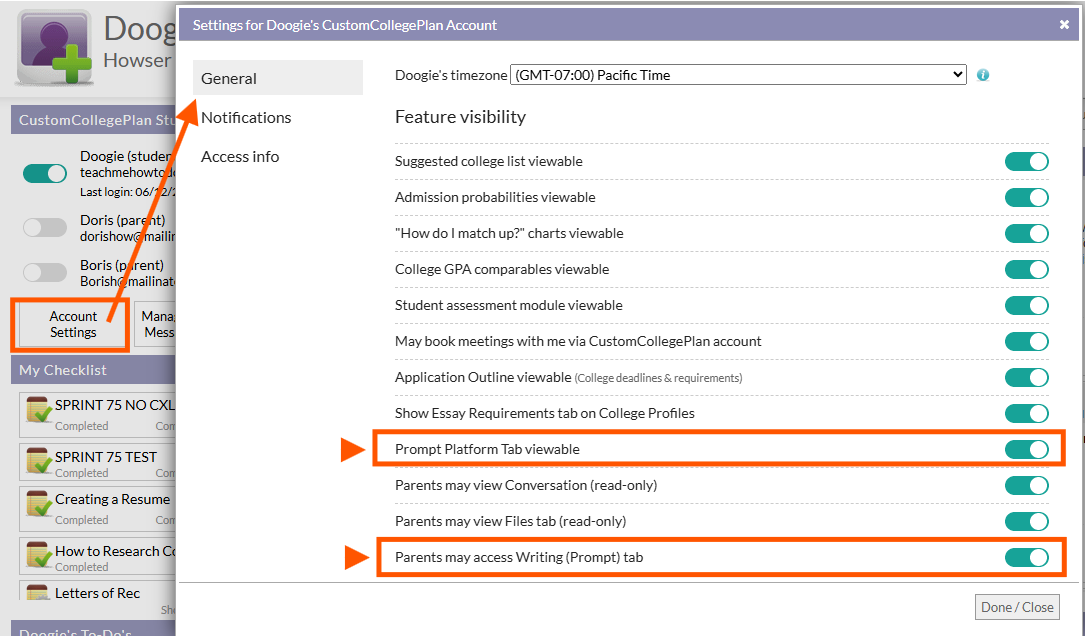Disable Parents may access Writing (Prompt) tab
1085x636 pixels.
point(1027,557)
